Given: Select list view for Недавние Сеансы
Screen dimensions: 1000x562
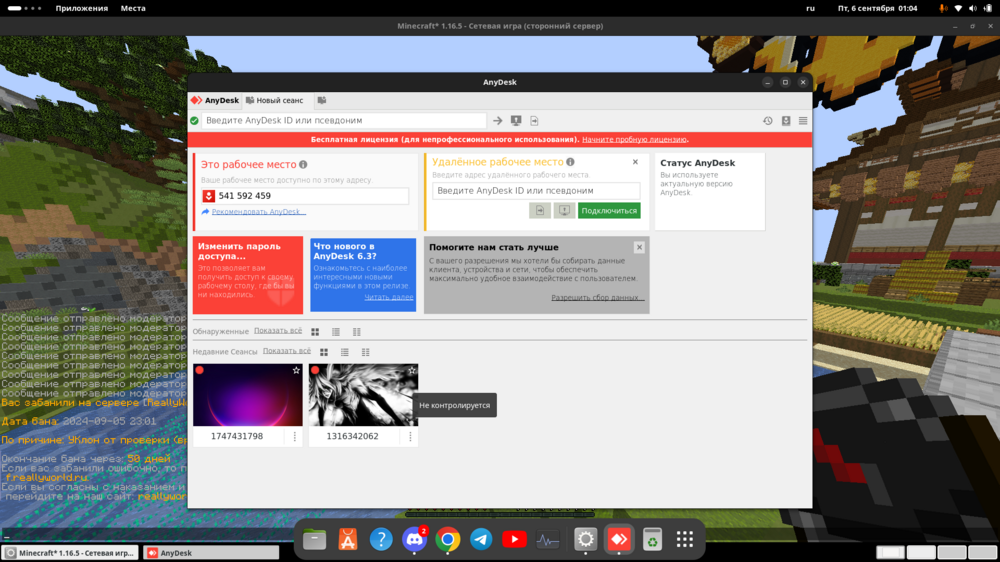Looking at the screenshot, I should point(345,352).
